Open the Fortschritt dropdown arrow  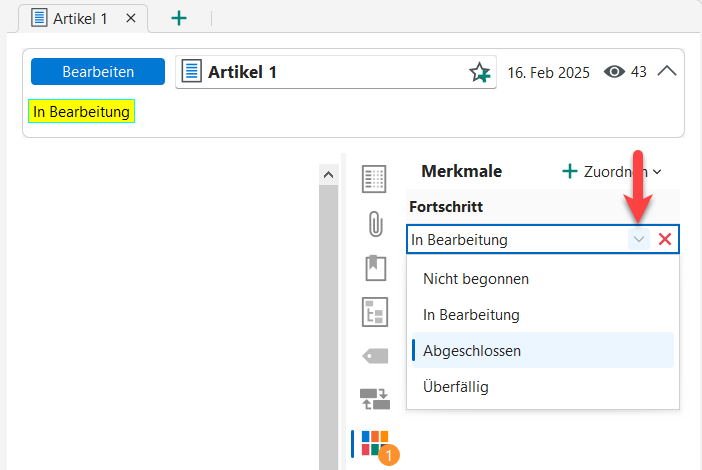coord(639,240)
